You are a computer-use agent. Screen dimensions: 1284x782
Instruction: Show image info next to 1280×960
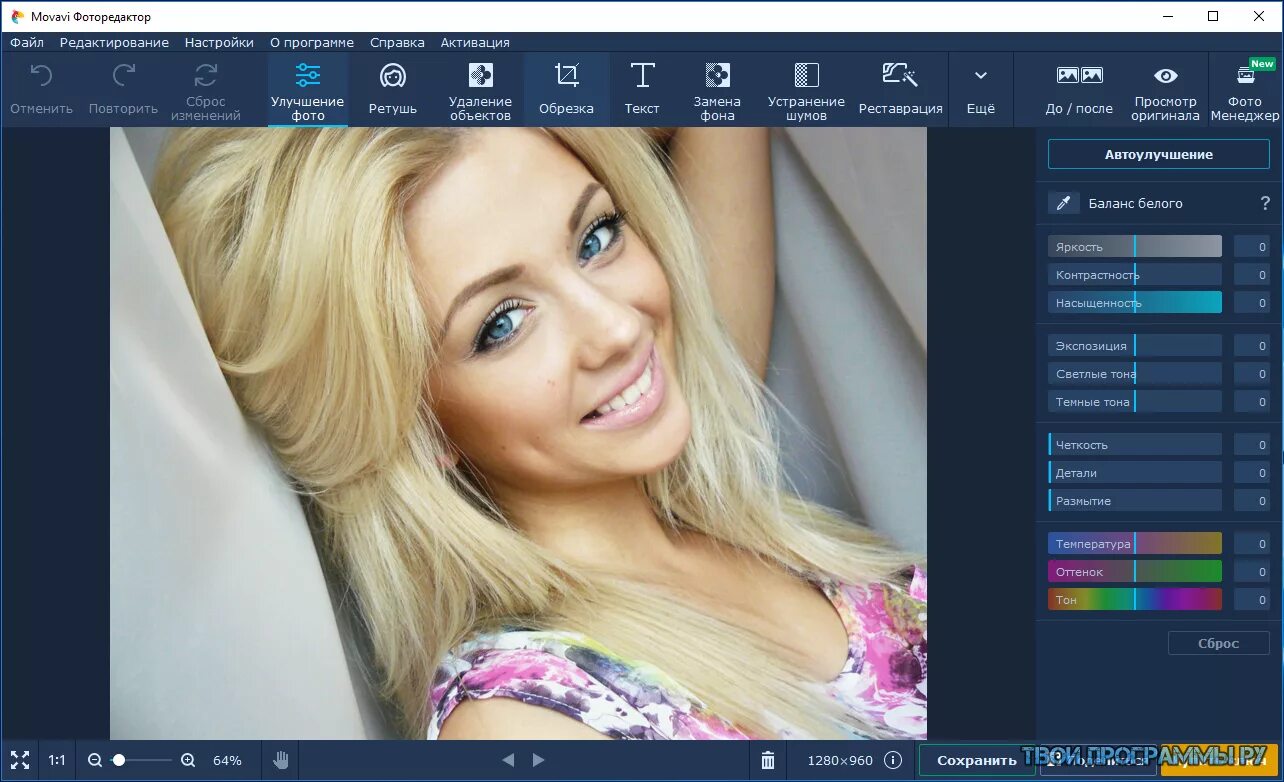click(893, 760)
